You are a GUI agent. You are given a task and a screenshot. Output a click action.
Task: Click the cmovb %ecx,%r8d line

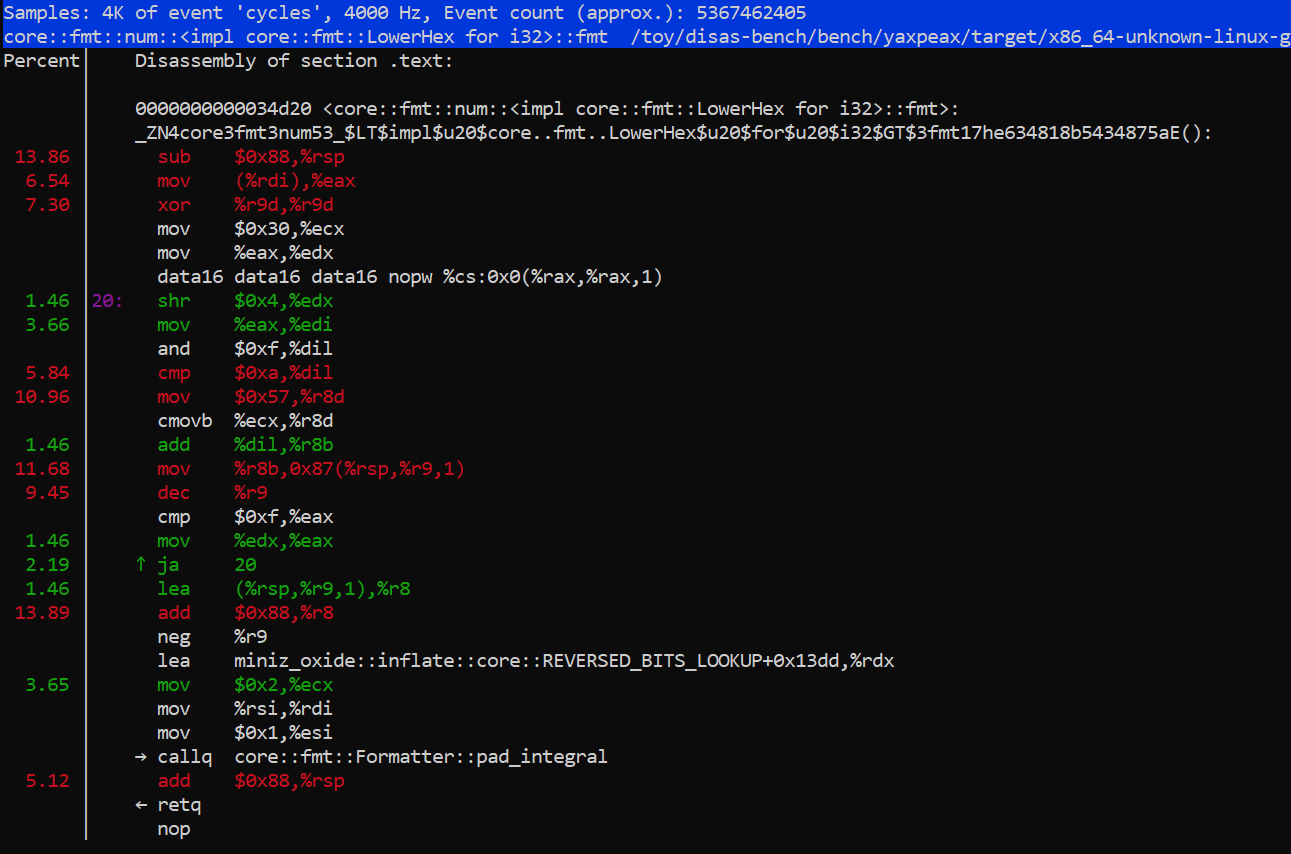coord(250,421)
